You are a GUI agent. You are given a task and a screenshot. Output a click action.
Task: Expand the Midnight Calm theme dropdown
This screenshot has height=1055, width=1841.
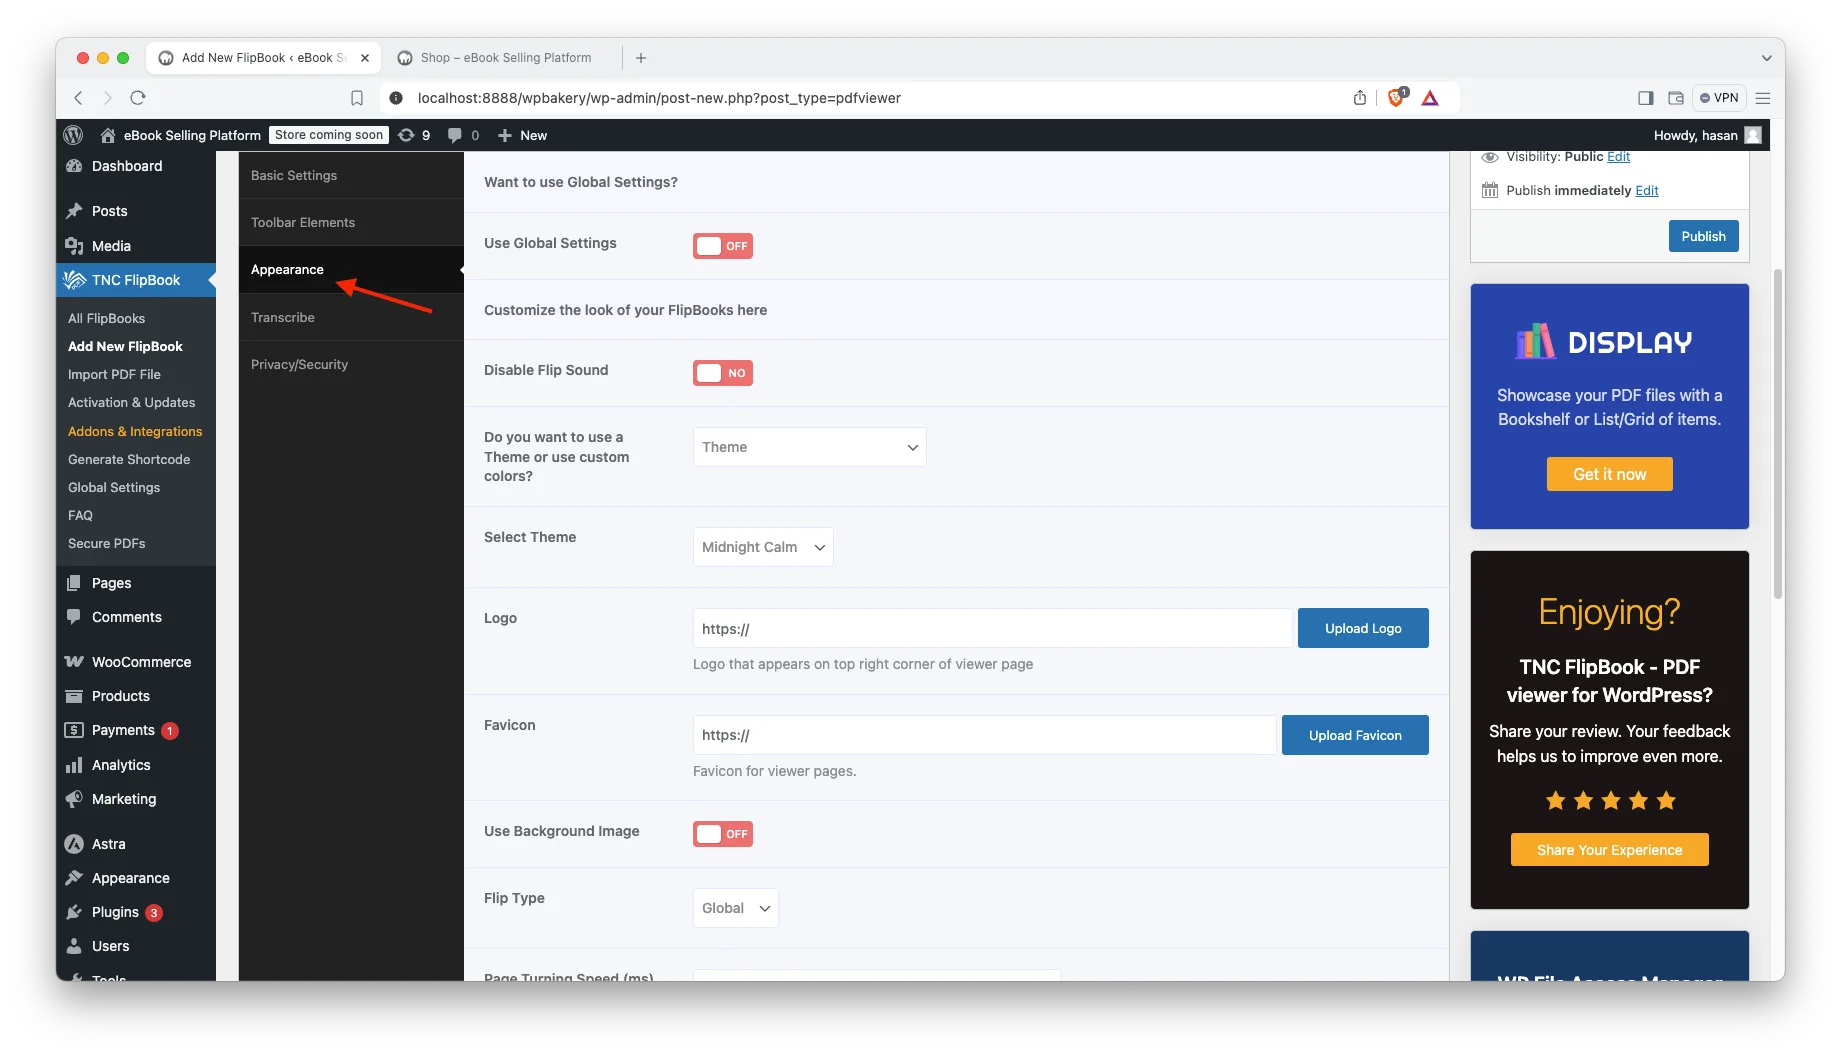pos(762,547)
